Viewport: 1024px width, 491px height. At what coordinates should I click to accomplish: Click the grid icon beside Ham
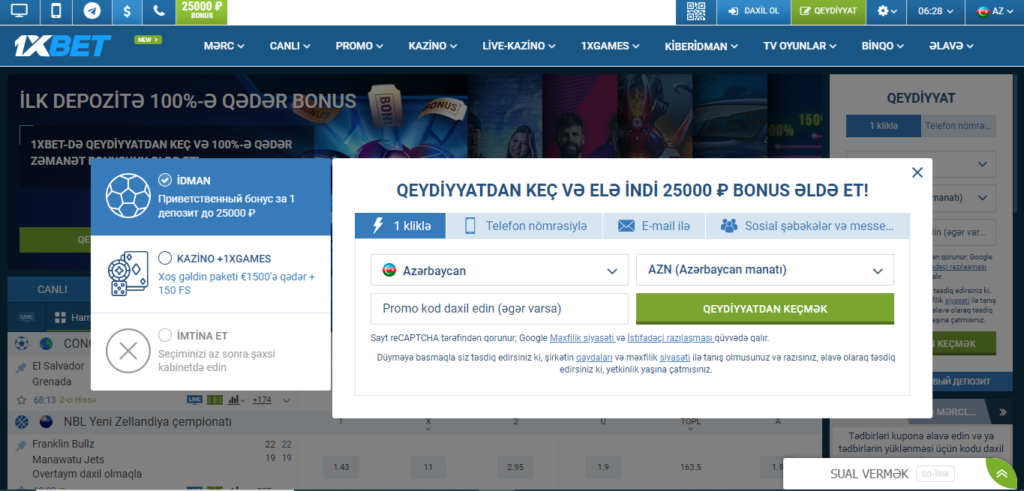pos(60,318)
